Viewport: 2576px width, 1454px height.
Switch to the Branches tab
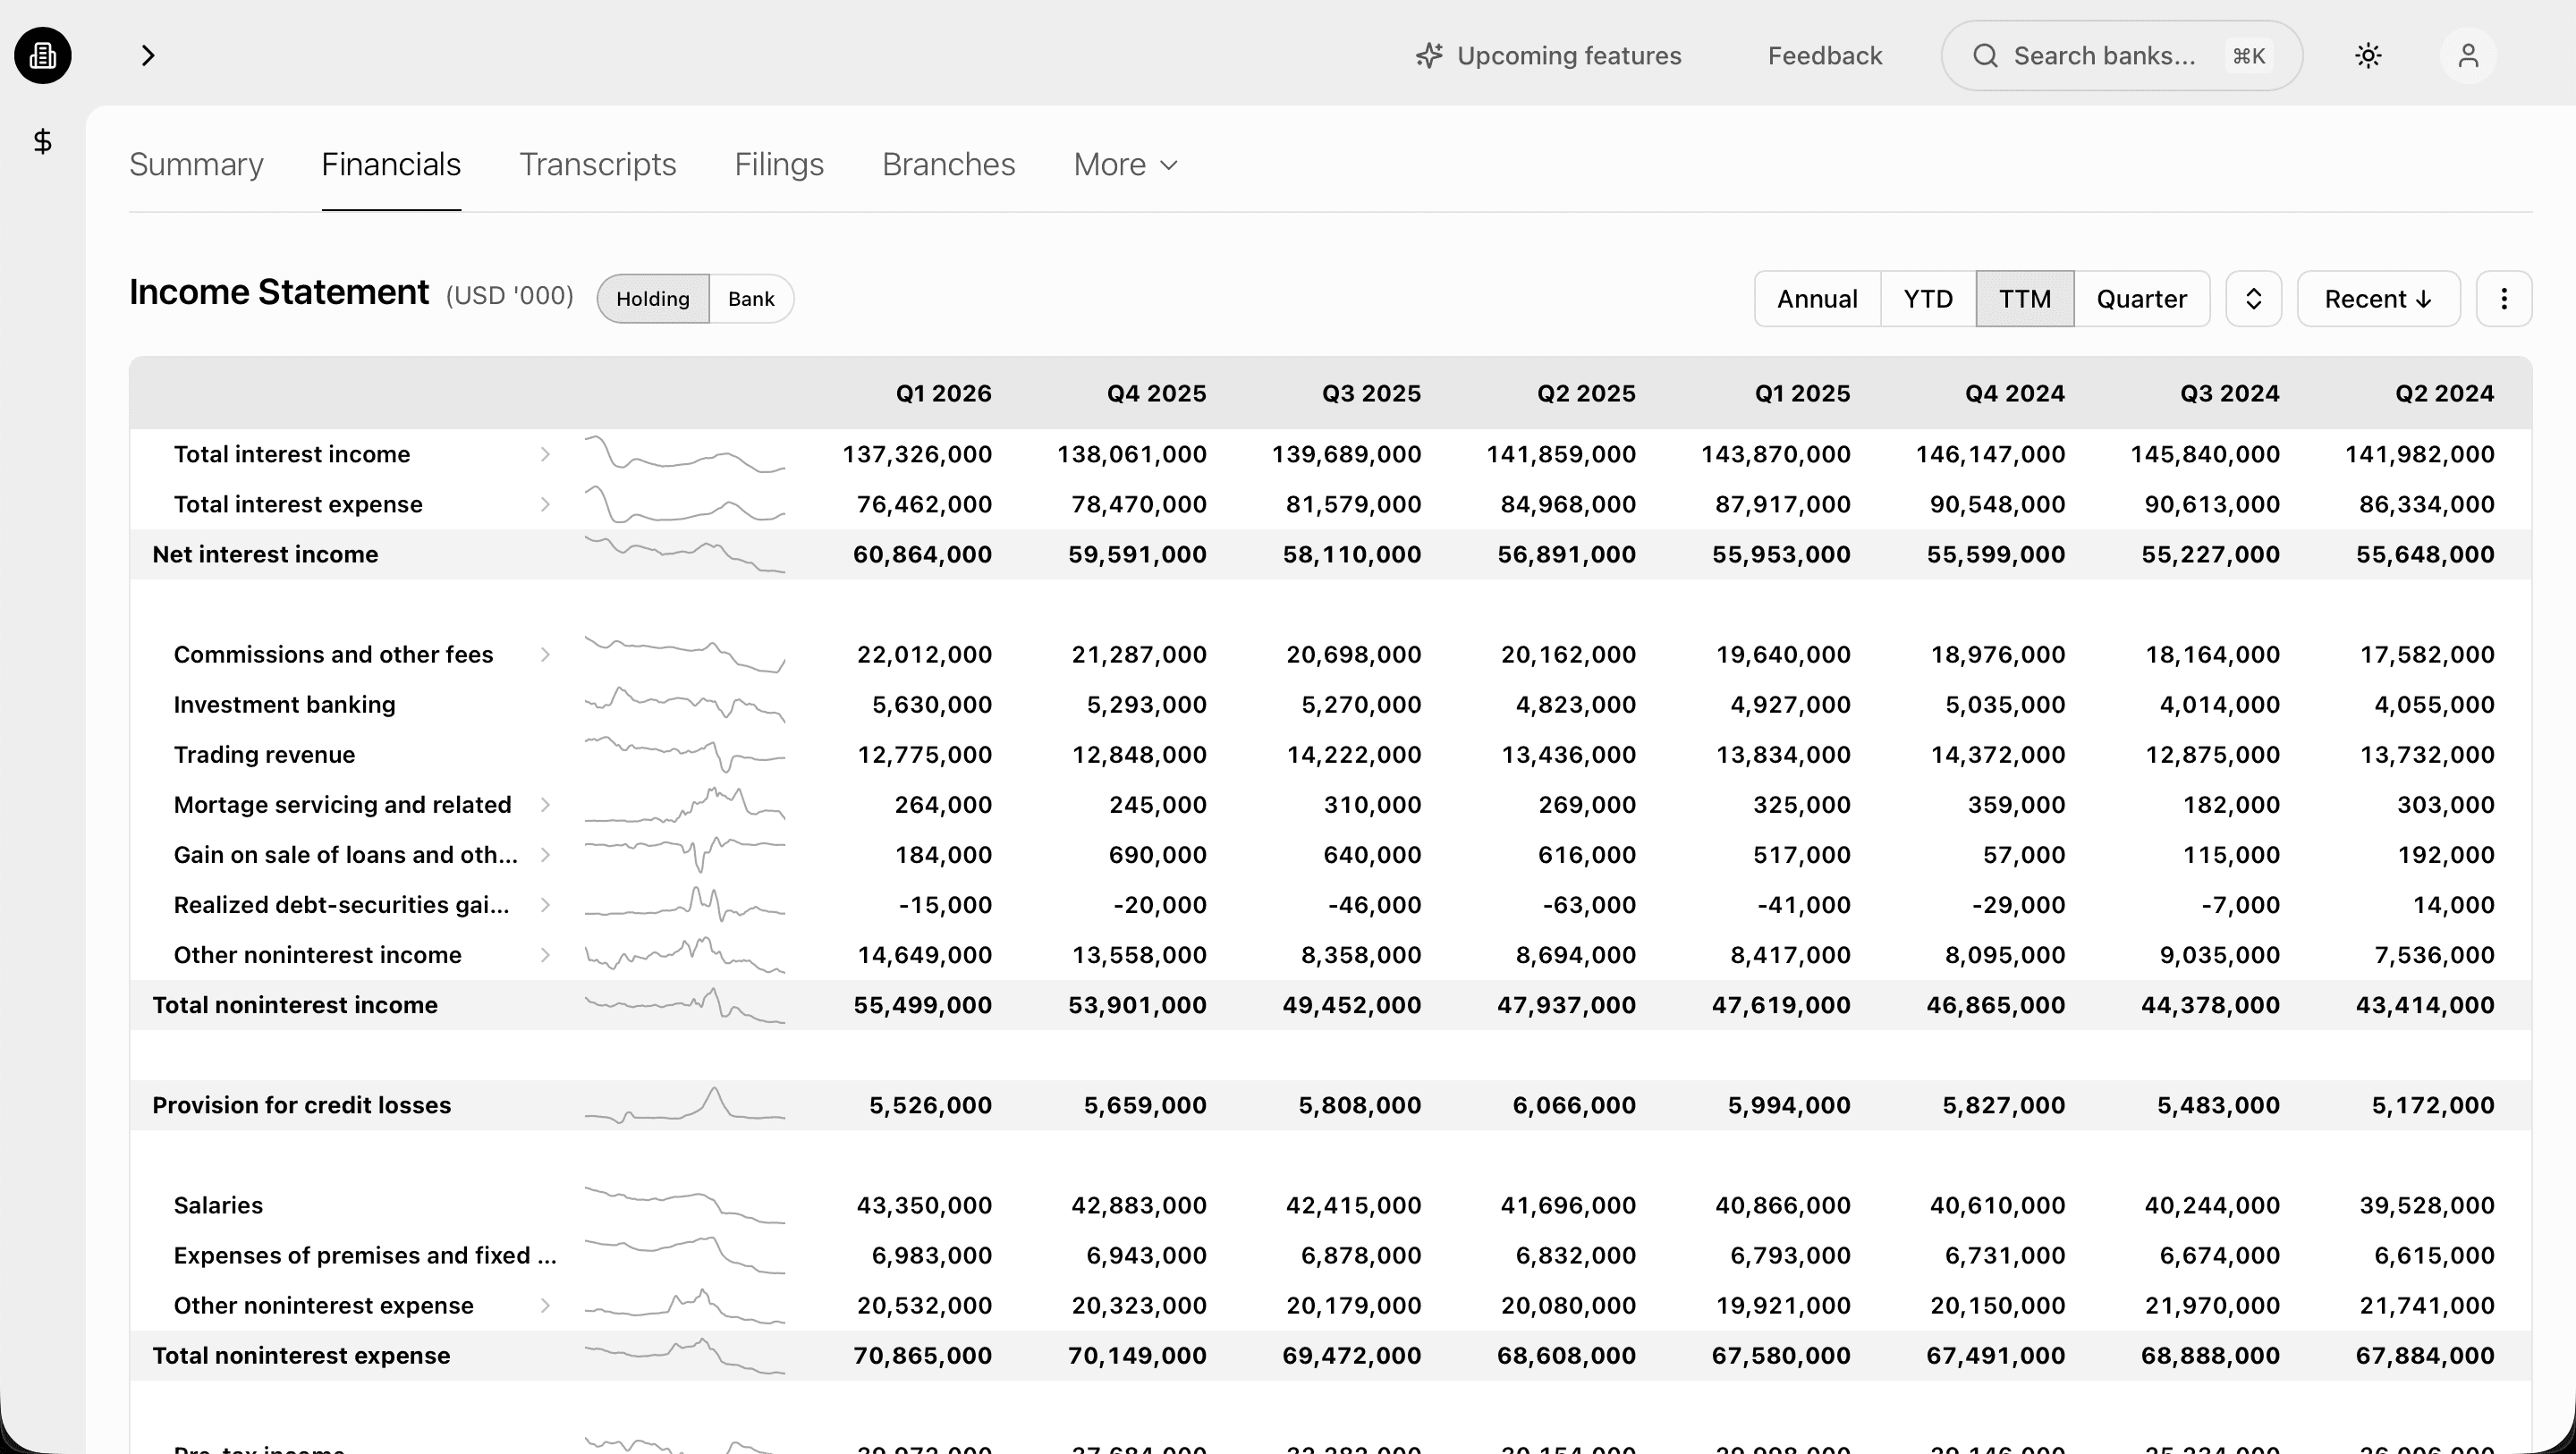(948, 164)
